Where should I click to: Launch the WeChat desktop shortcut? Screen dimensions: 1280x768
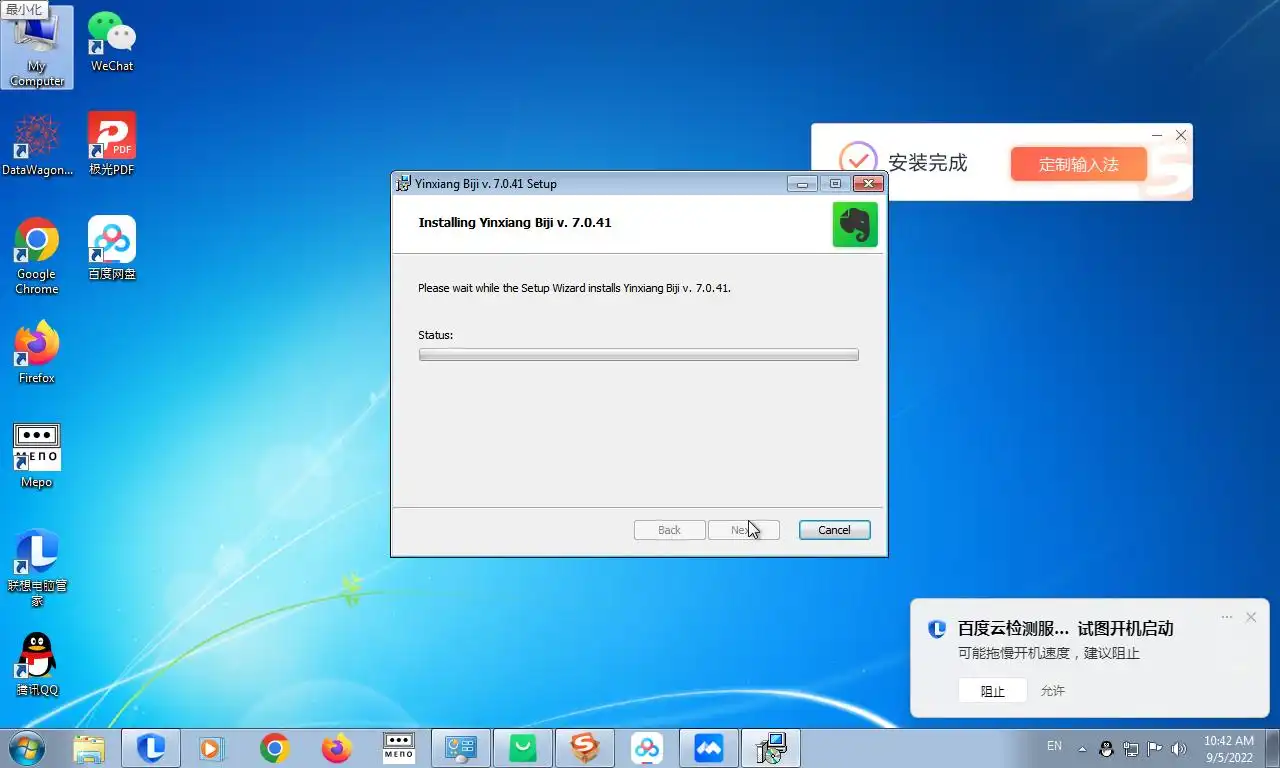click(x=112, y=42)
